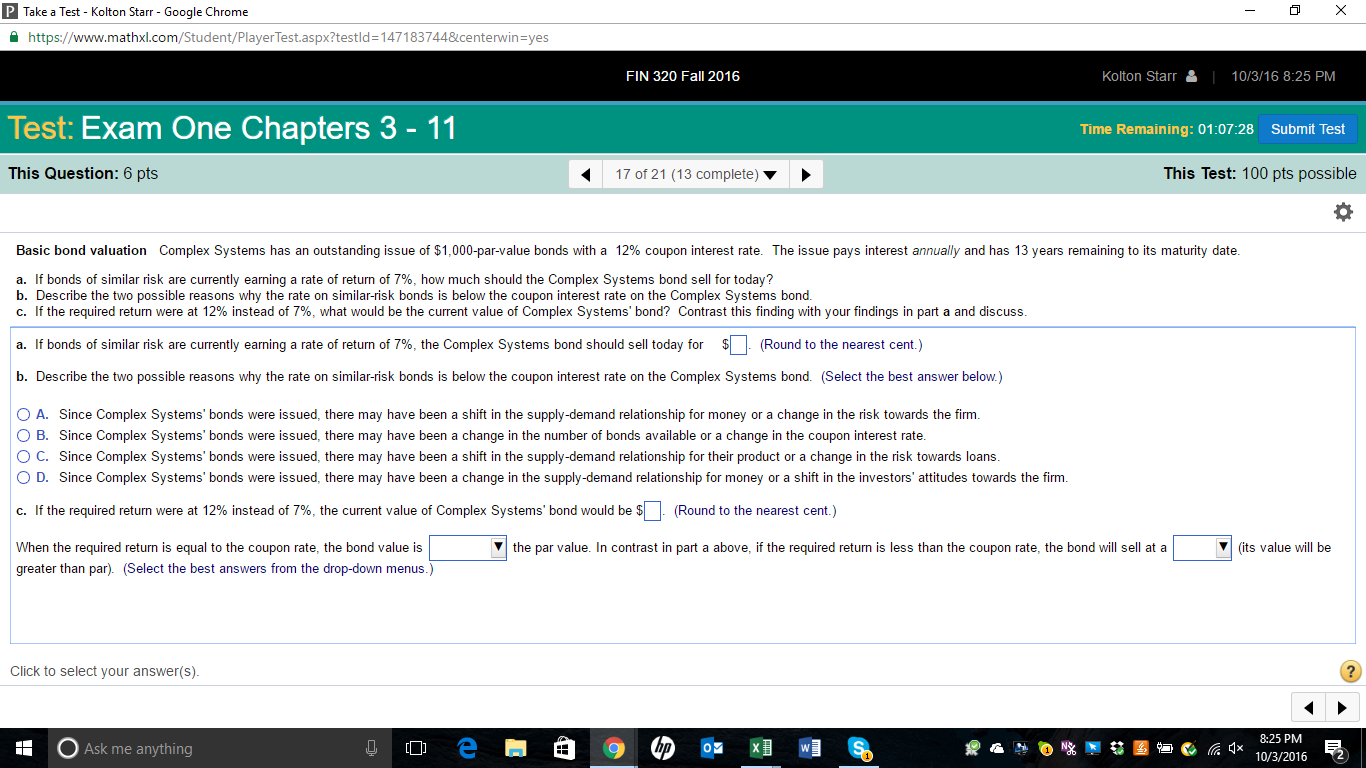Select answer option A
The height and width of the screenshot is (768, 1366).
click(x=24, y=414)
